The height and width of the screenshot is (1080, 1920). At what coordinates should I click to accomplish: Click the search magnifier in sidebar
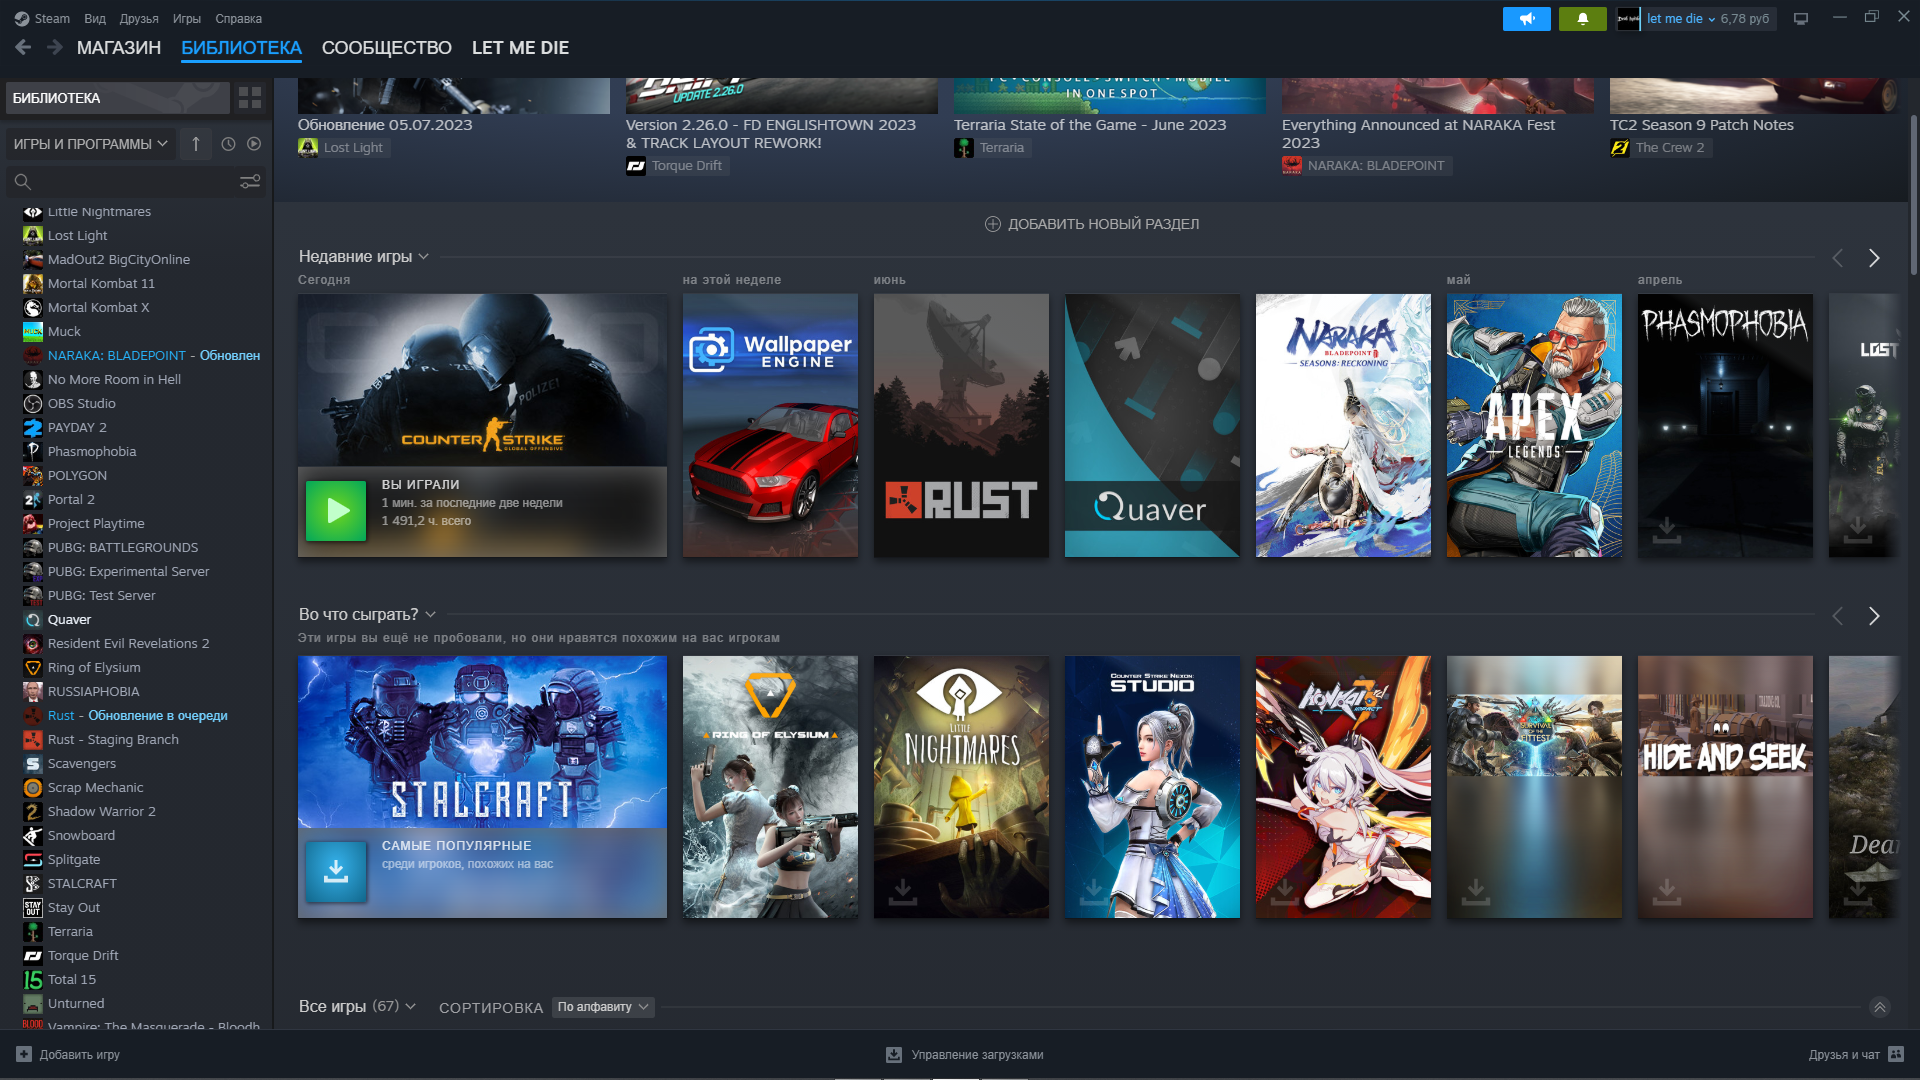point(22,181)
